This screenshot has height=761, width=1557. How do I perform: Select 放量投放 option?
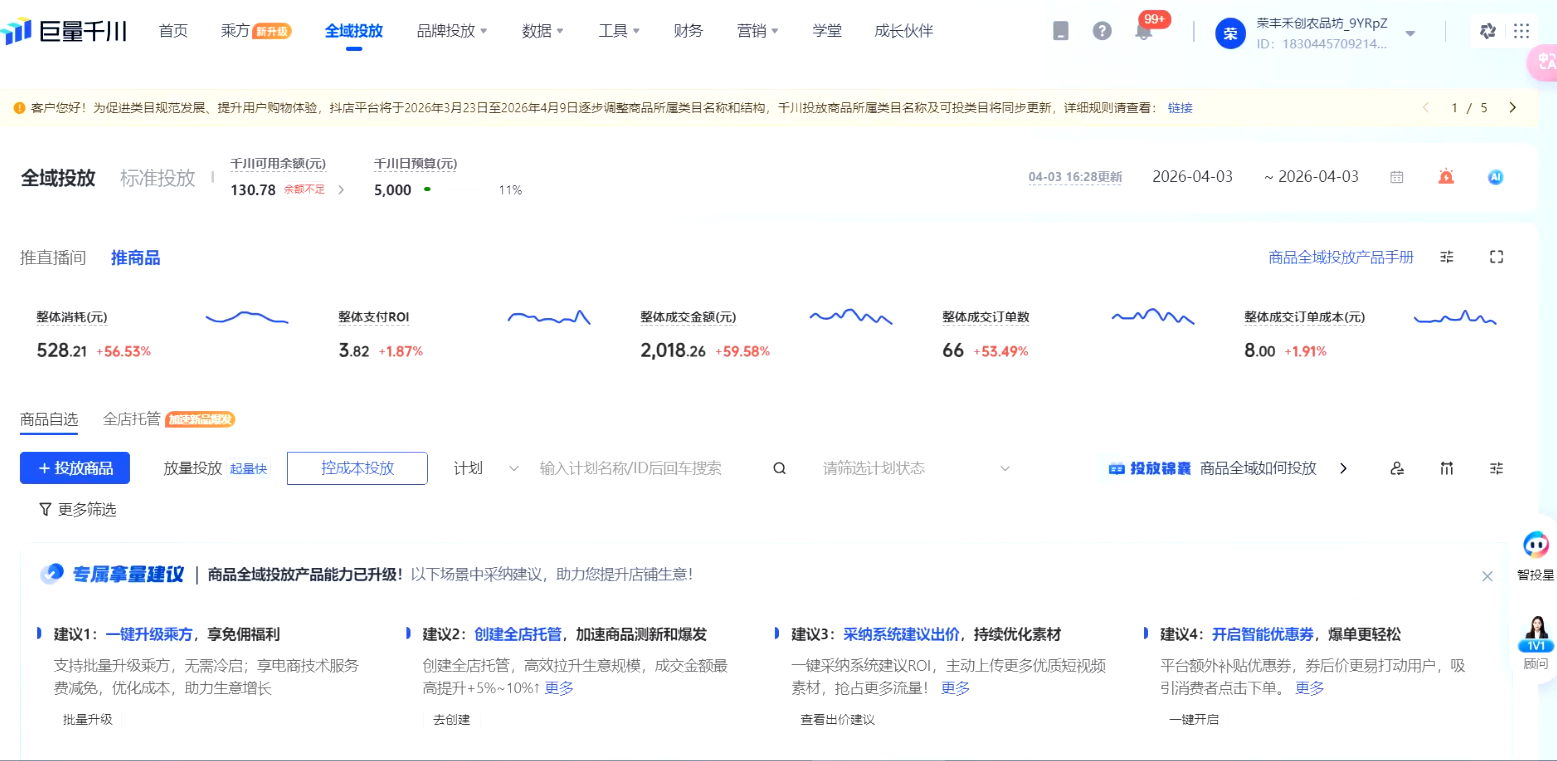193,468
